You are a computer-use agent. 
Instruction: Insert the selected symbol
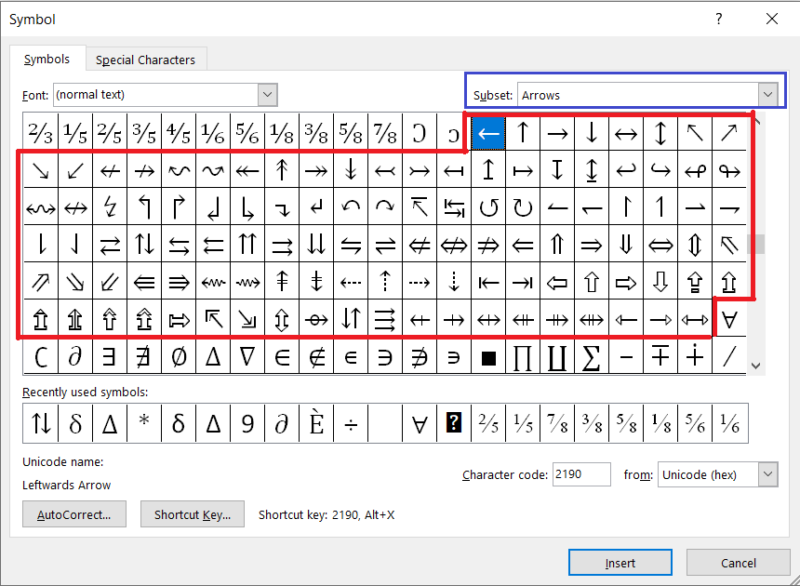[x=620, y=562]
